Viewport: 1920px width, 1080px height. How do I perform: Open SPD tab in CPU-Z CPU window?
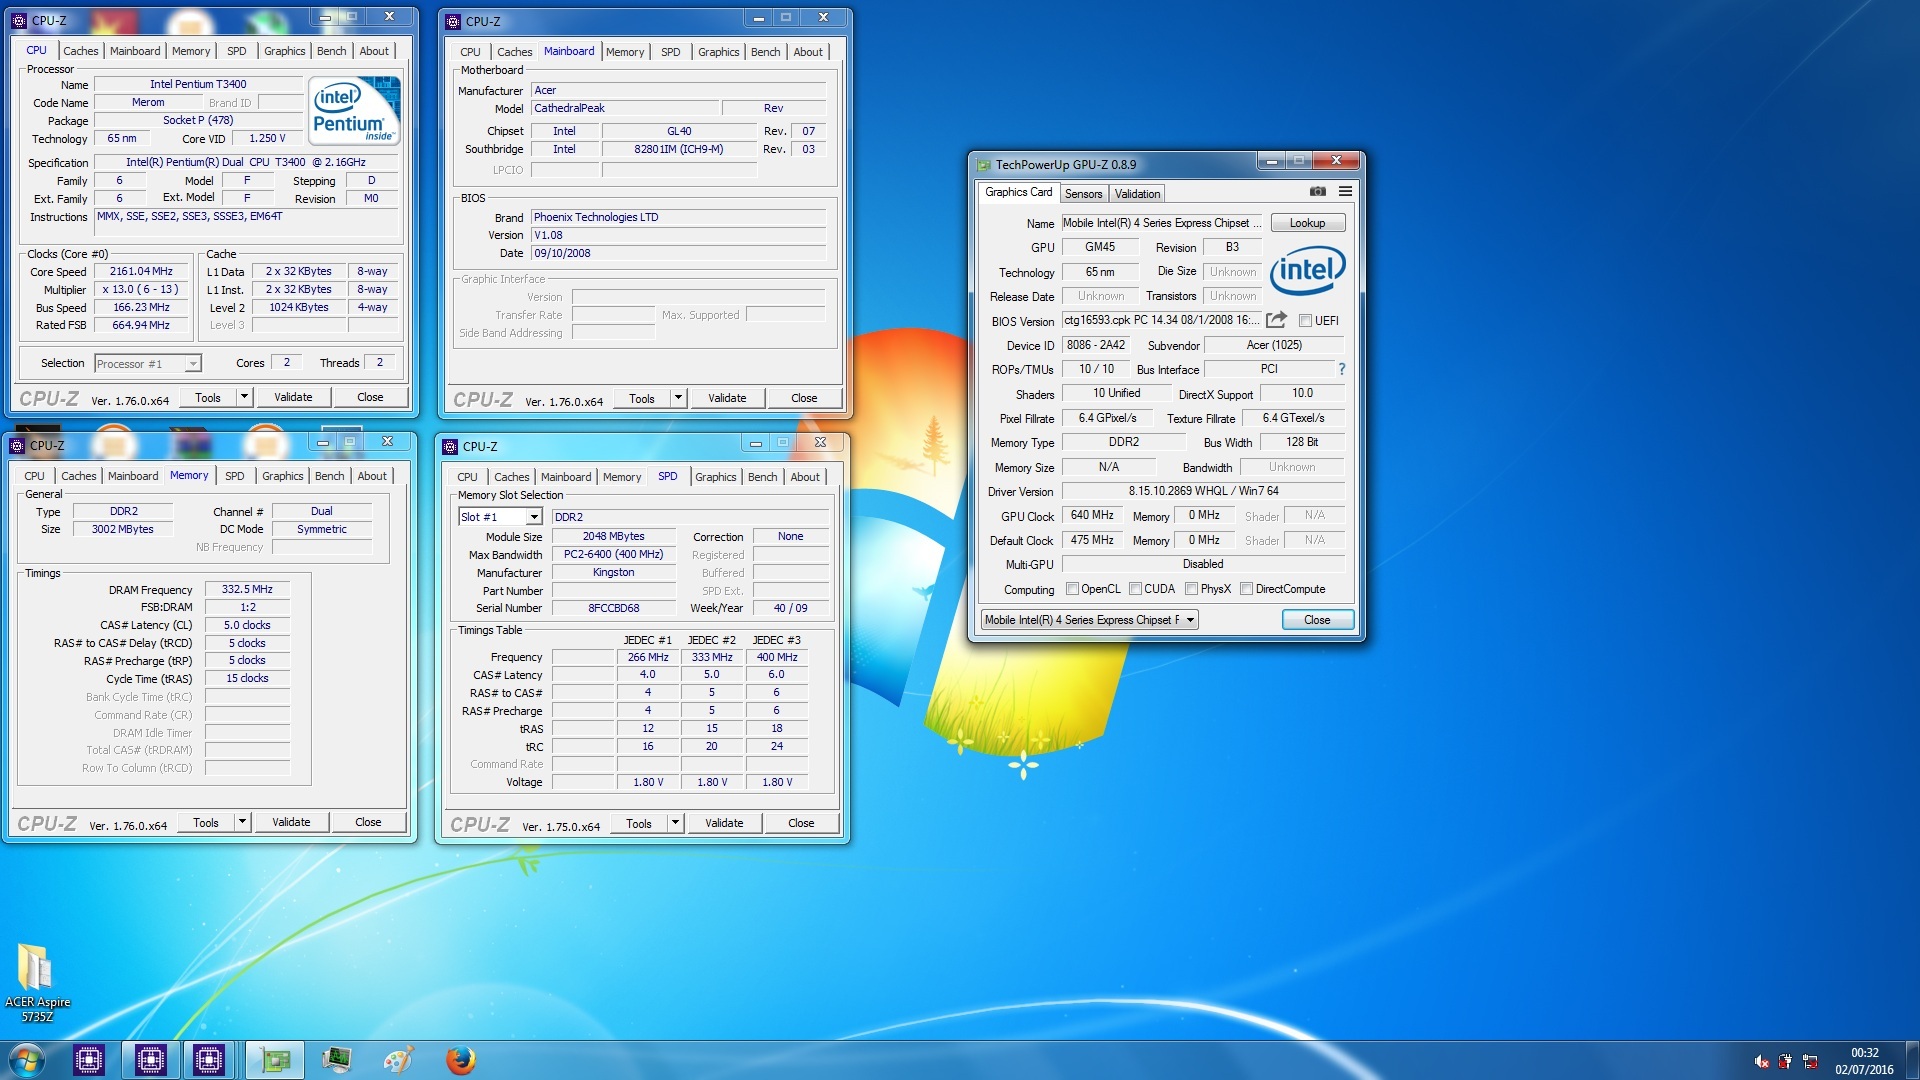click(236, 51)
